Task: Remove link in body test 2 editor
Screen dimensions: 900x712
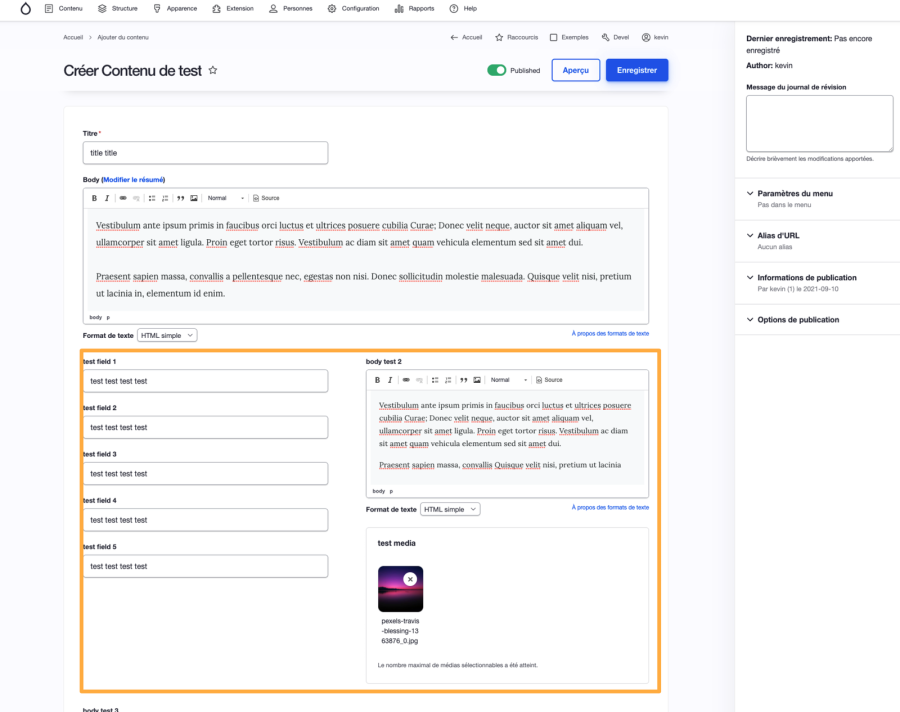Action: pyautogui.click(x=419, y=380)
